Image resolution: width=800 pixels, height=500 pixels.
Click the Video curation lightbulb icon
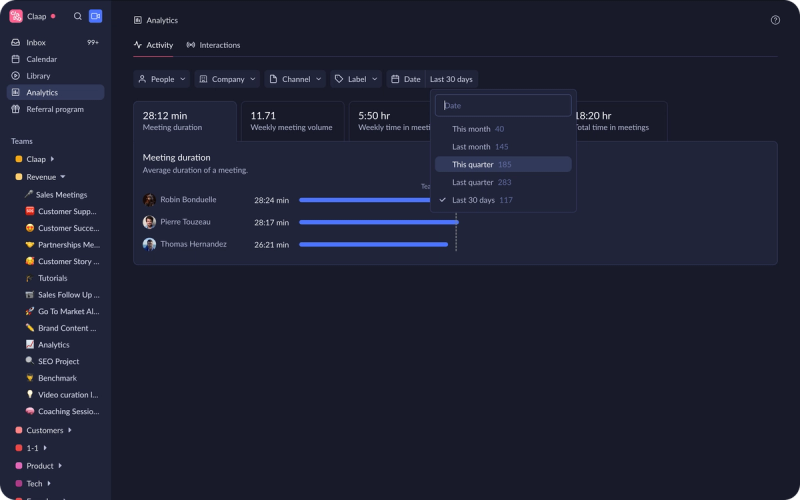click(30, 394)
